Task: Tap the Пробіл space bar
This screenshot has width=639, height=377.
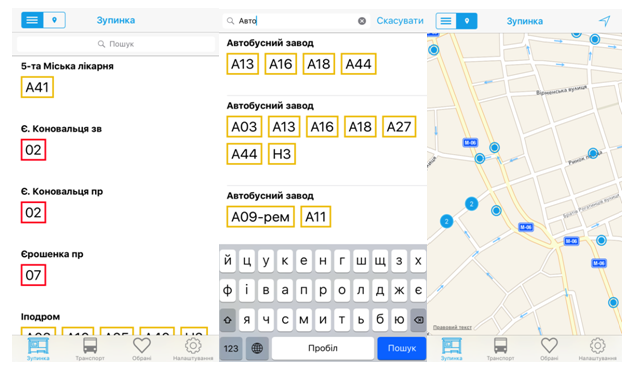Action: click(323, 348)
